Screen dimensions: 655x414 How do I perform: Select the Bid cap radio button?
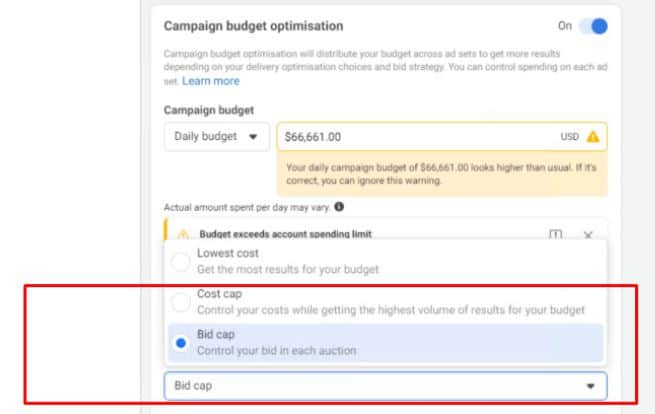181,342
